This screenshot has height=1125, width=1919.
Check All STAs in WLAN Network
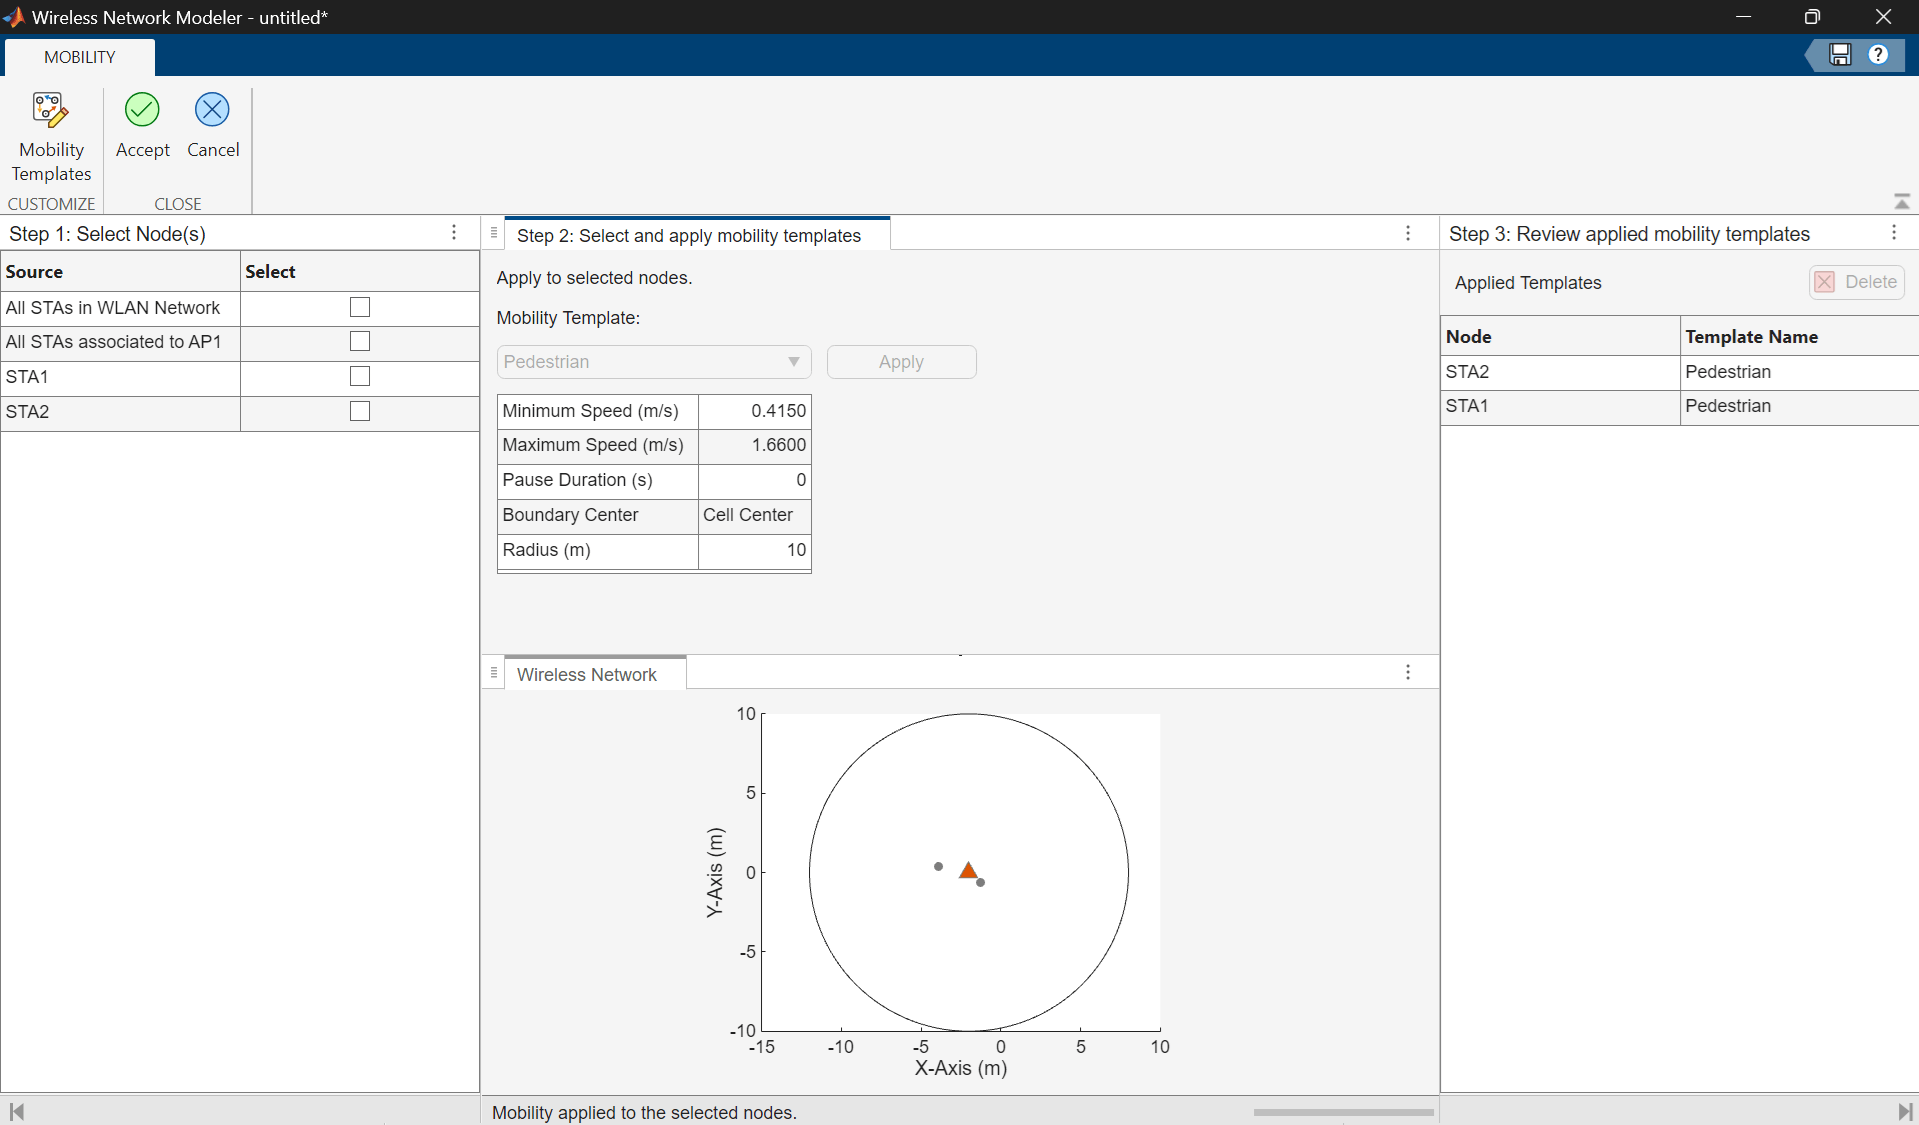click(x=360, y=308)
